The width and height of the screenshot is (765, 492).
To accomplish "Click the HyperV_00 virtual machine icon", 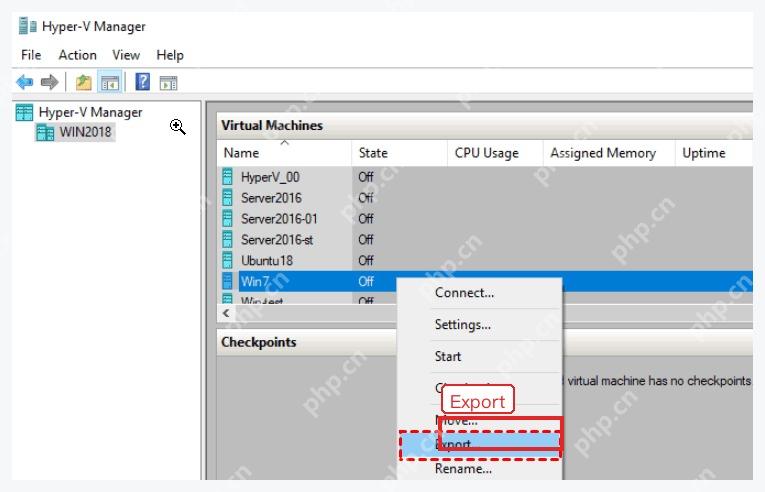I will click(x=227, y=177).
